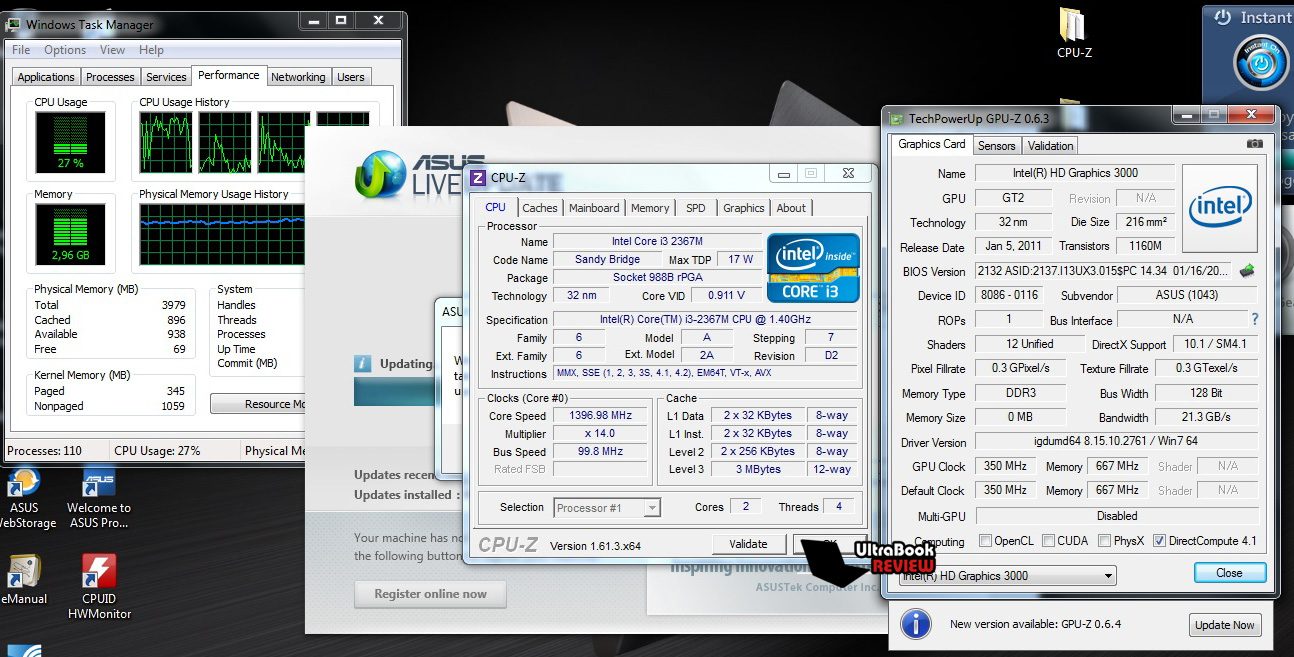The image size is (1294, 657).
Task: Switch to the Validation tab in GPU-Z
Action: (x=1051, y=146)
